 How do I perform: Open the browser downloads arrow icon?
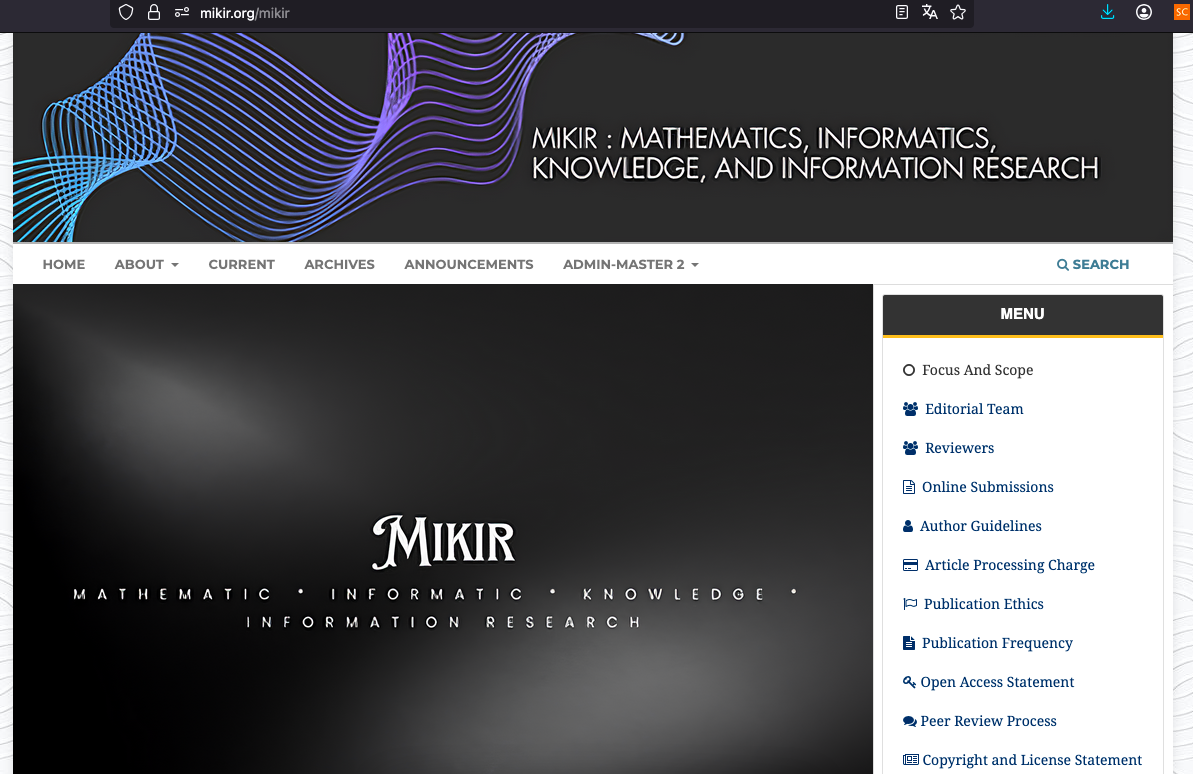(x=1107, y=13)
